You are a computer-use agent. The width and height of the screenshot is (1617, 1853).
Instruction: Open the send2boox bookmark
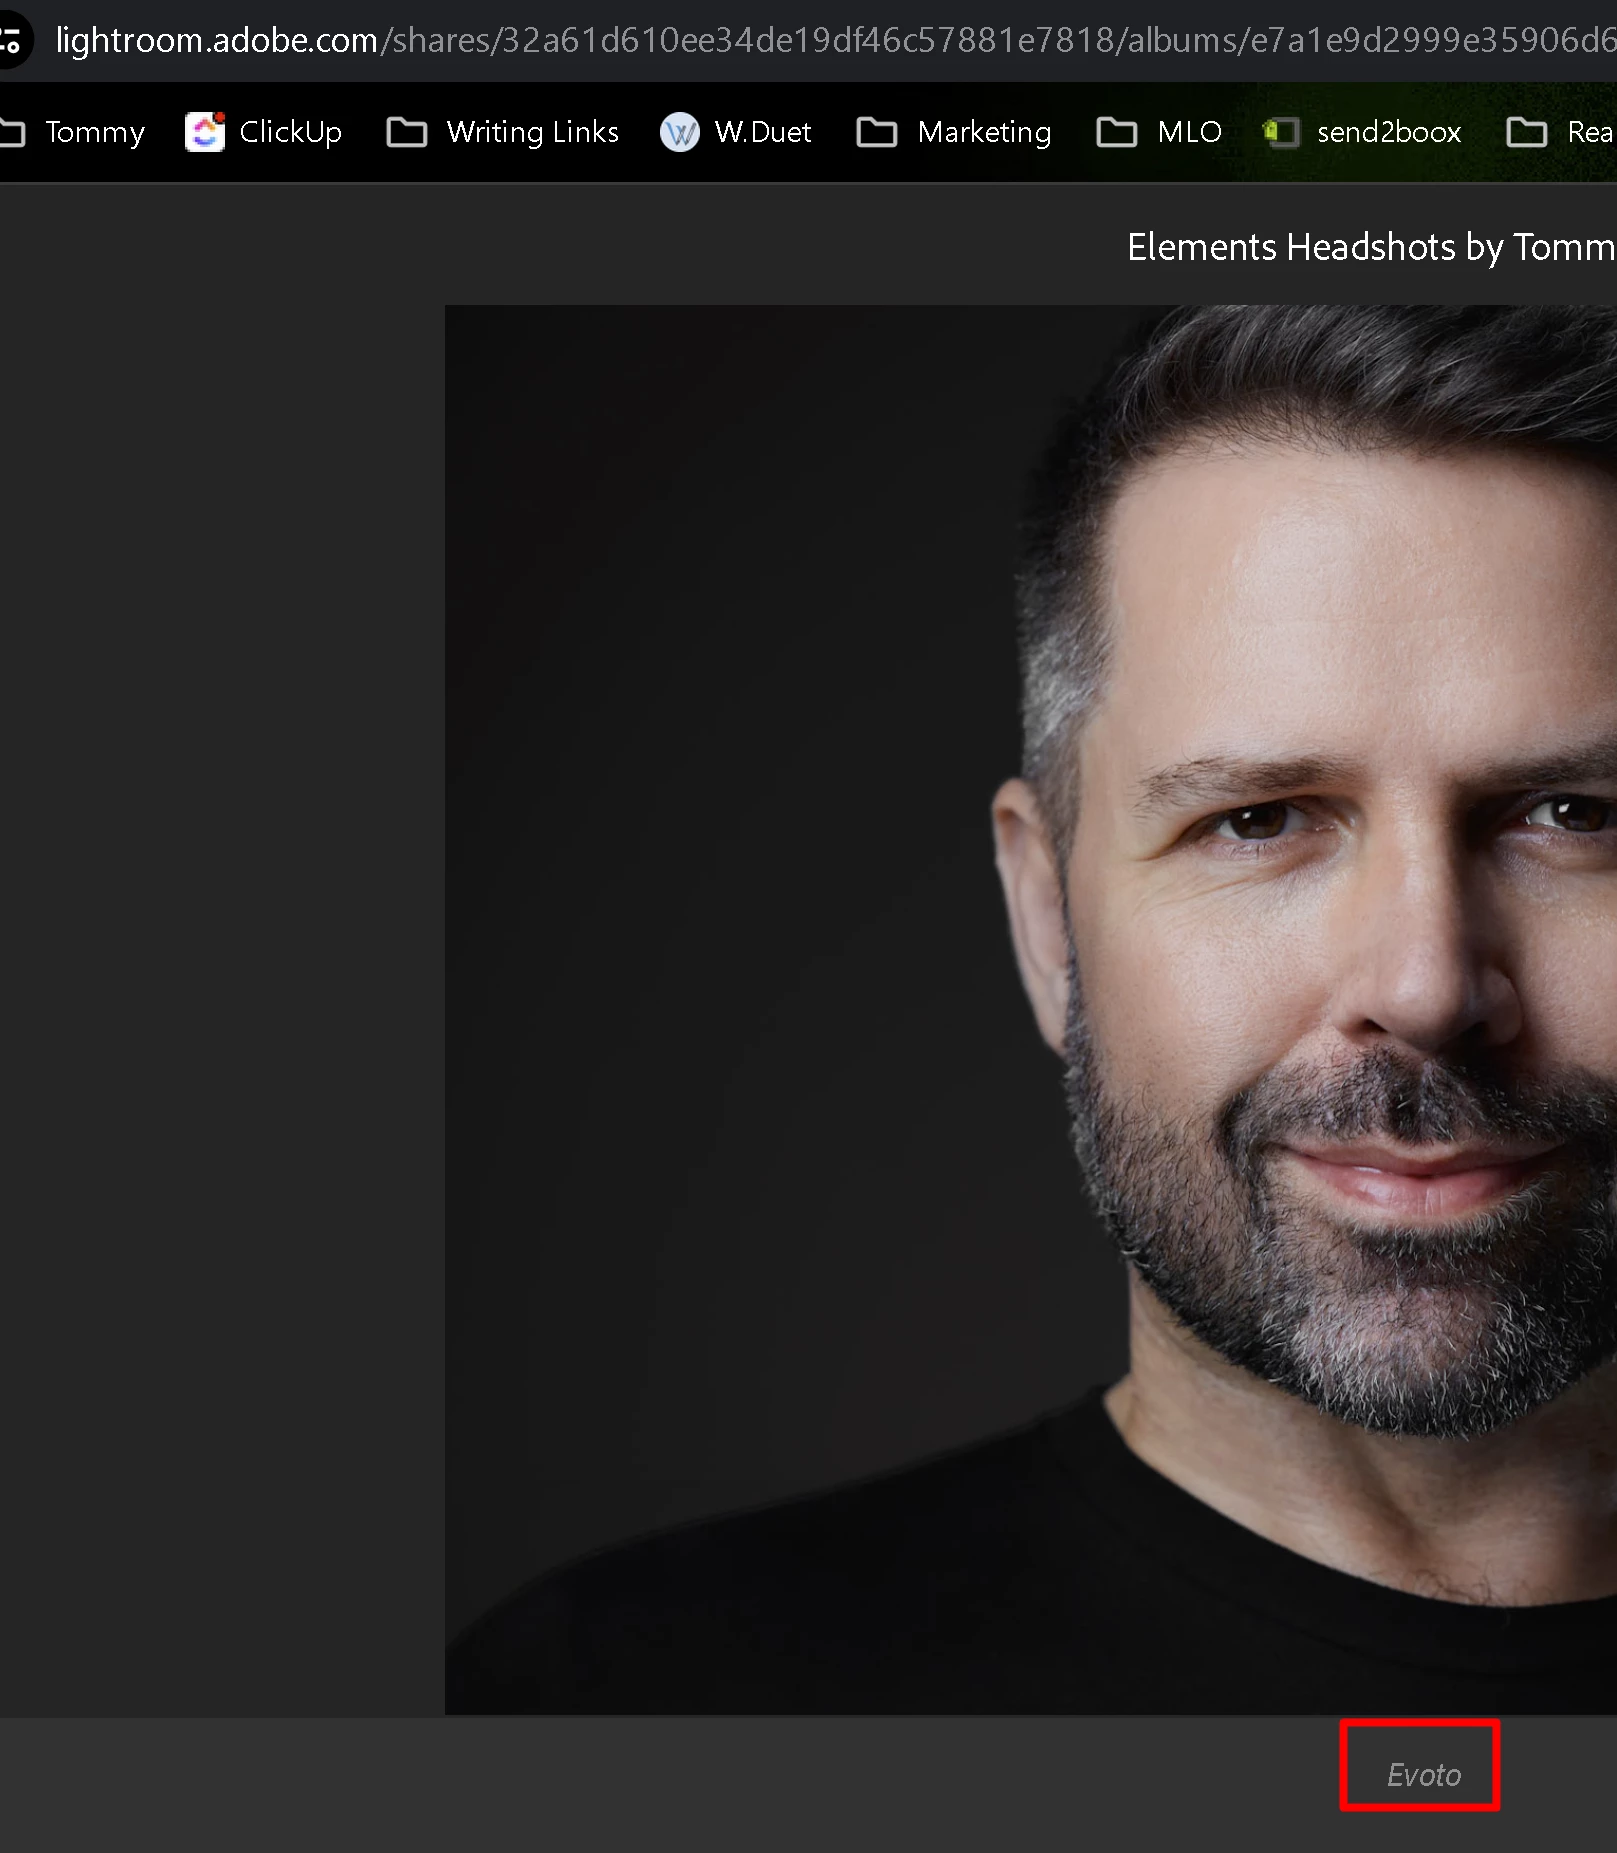point(1362,132)
